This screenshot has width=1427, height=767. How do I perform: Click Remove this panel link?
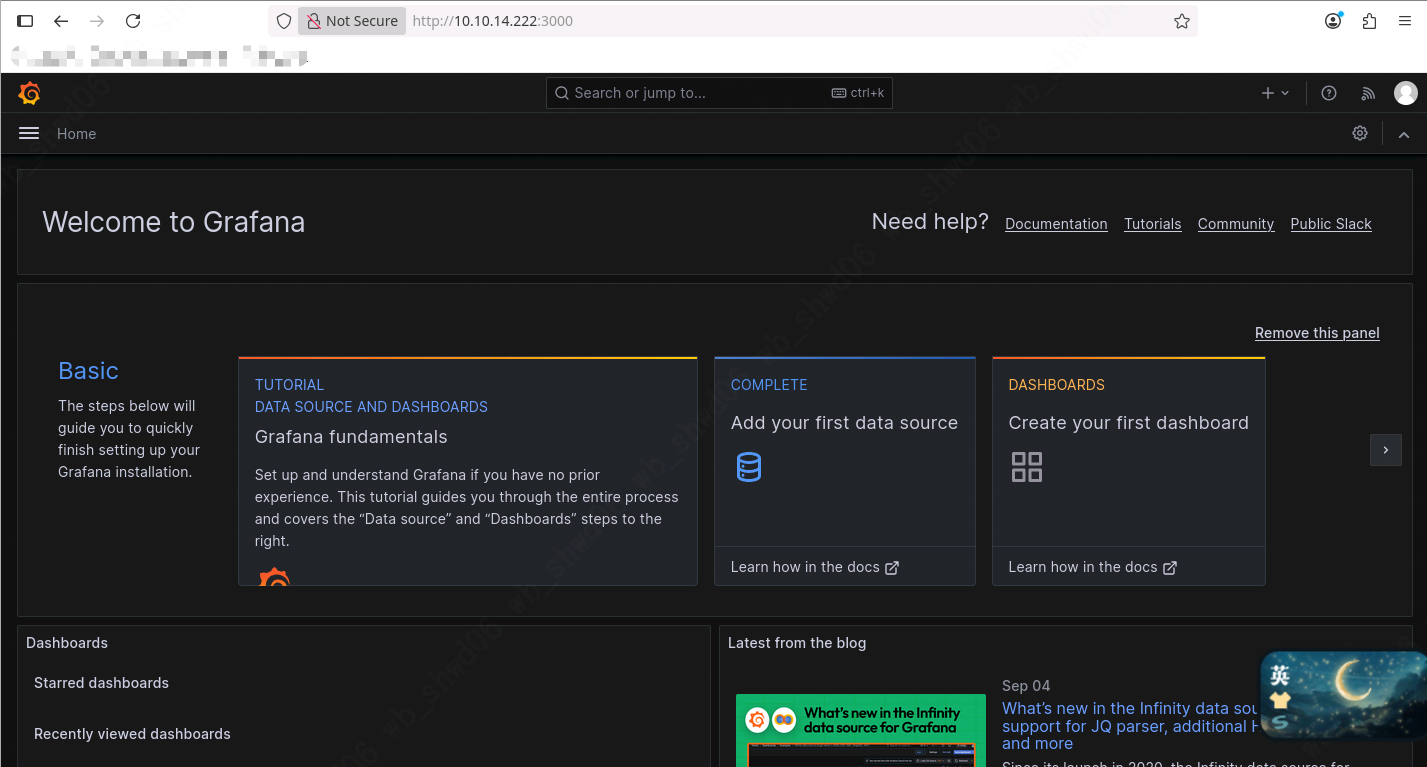coord(1317,333)
